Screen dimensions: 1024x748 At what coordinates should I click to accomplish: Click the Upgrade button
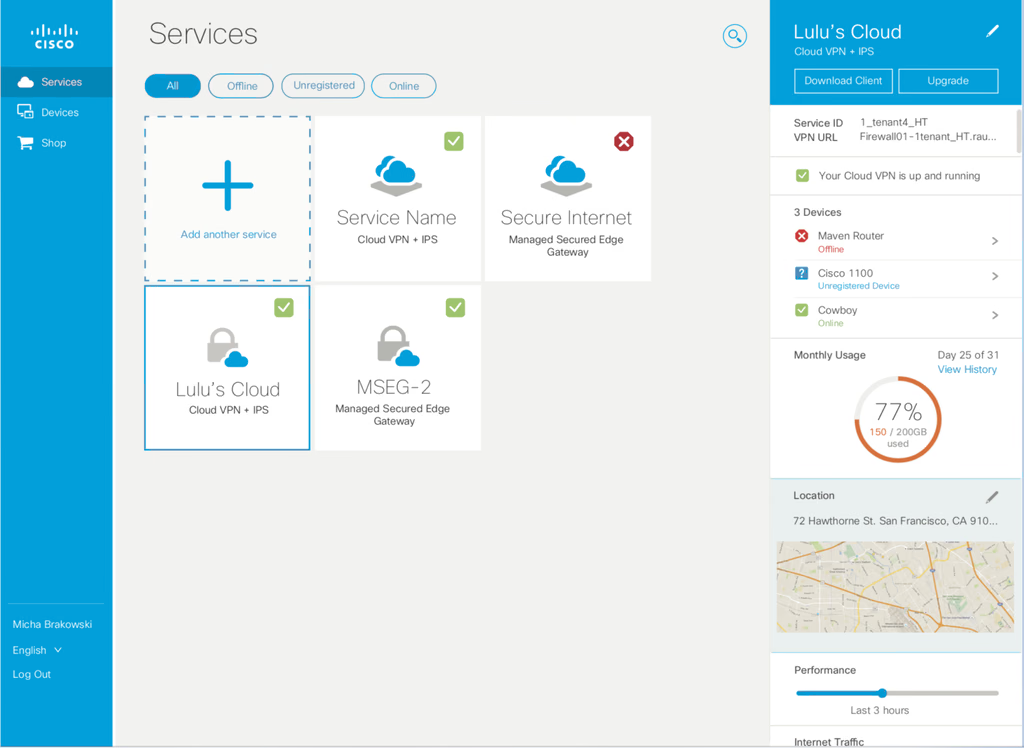pos(948,81)
